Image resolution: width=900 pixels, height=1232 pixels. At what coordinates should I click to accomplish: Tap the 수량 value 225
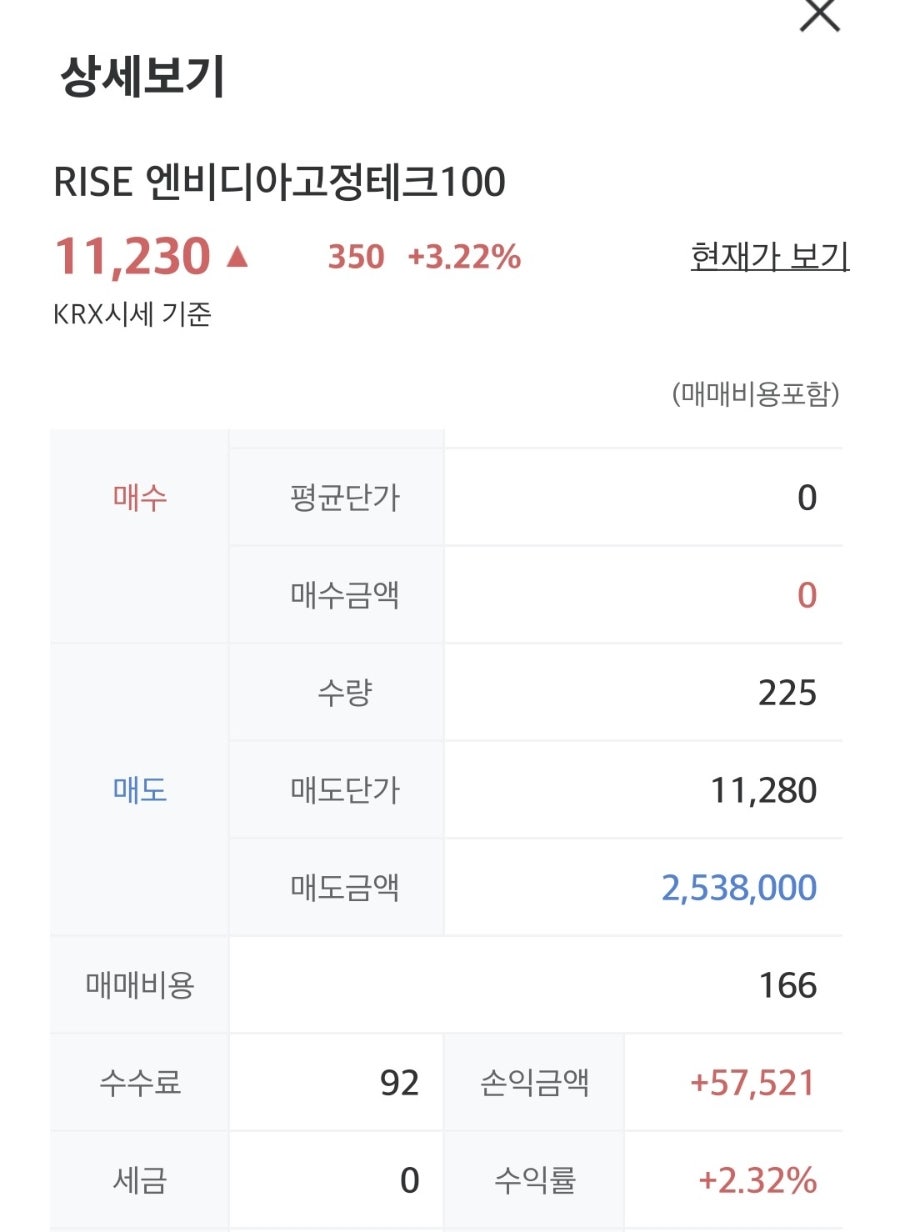pyautogui.click(x=787, y=693)
